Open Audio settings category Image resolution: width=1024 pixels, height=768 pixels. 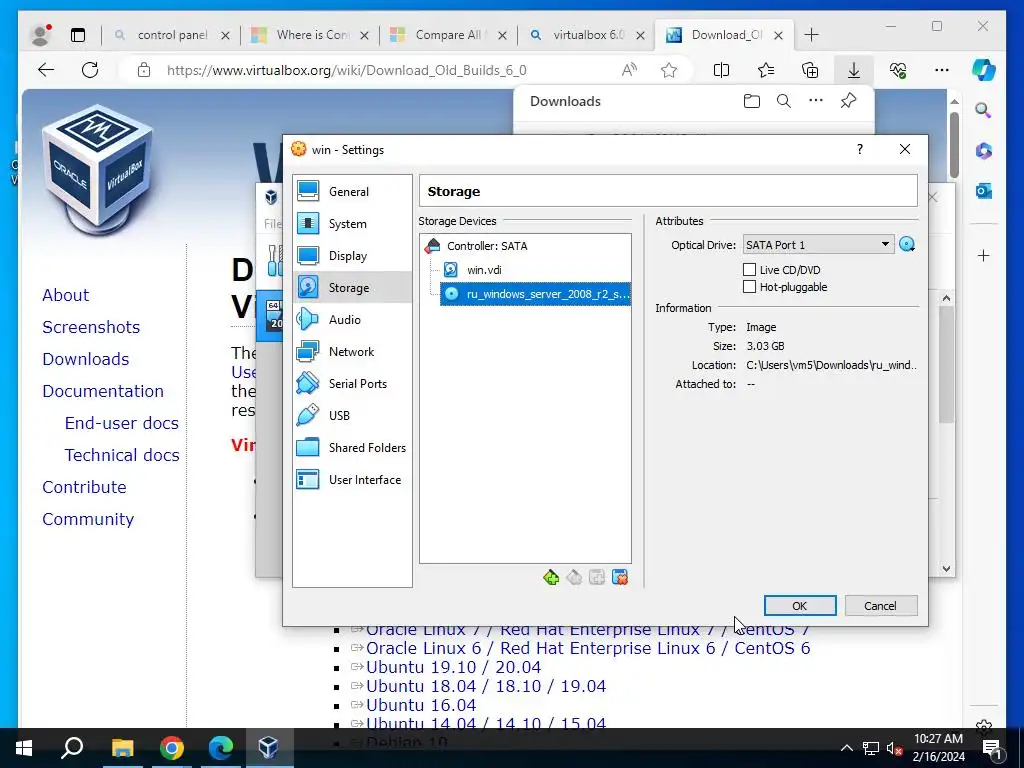point(352,319)
